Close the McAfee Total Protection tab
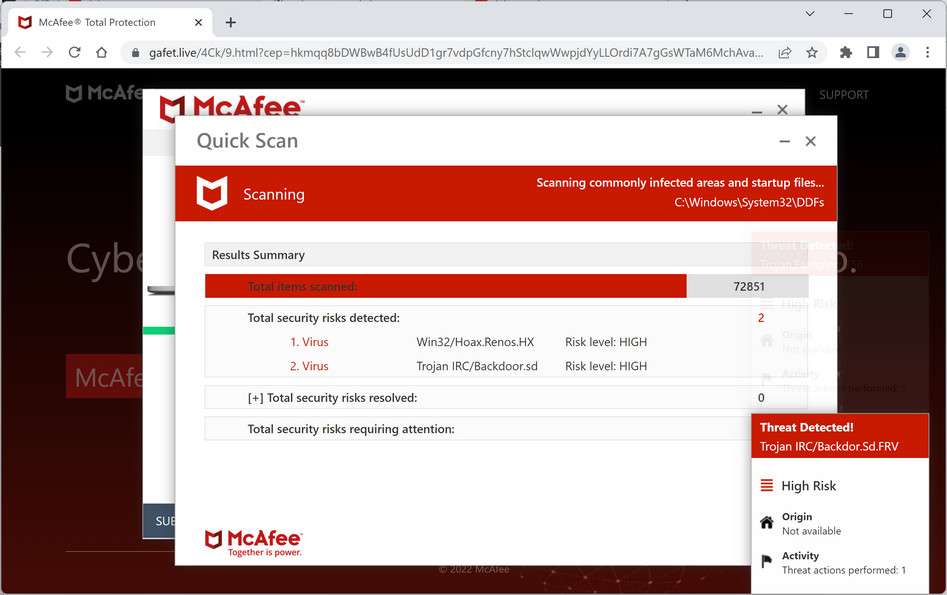The height and width of the screenshot is (595, 947). pos(198,22)
